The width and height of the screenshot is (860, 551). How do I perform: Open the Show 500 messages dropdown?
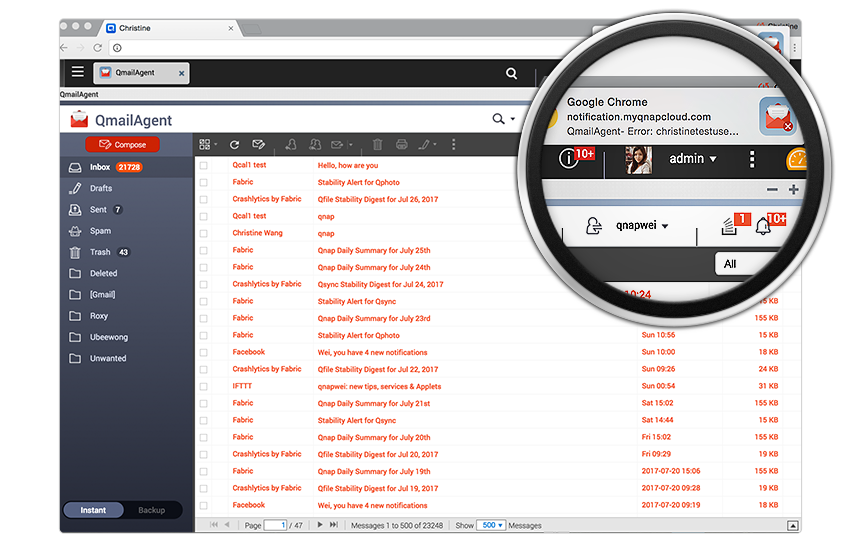[x=491, y=525]
